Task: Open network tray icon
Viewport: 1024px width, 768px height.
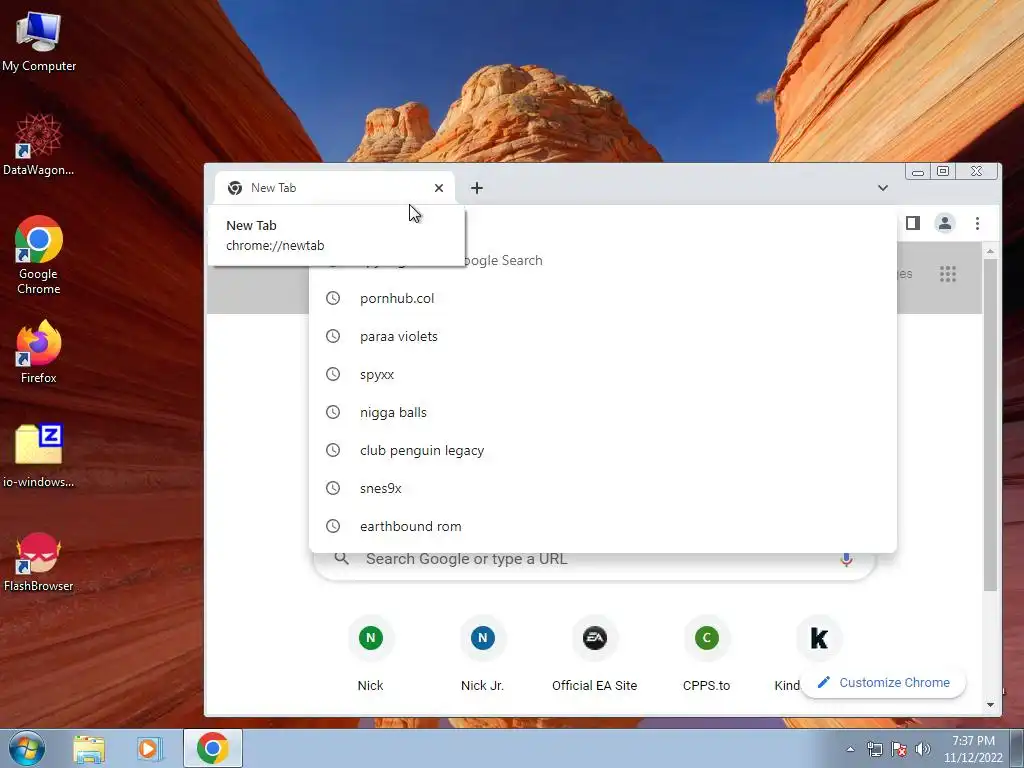Action: click(874, 749)
